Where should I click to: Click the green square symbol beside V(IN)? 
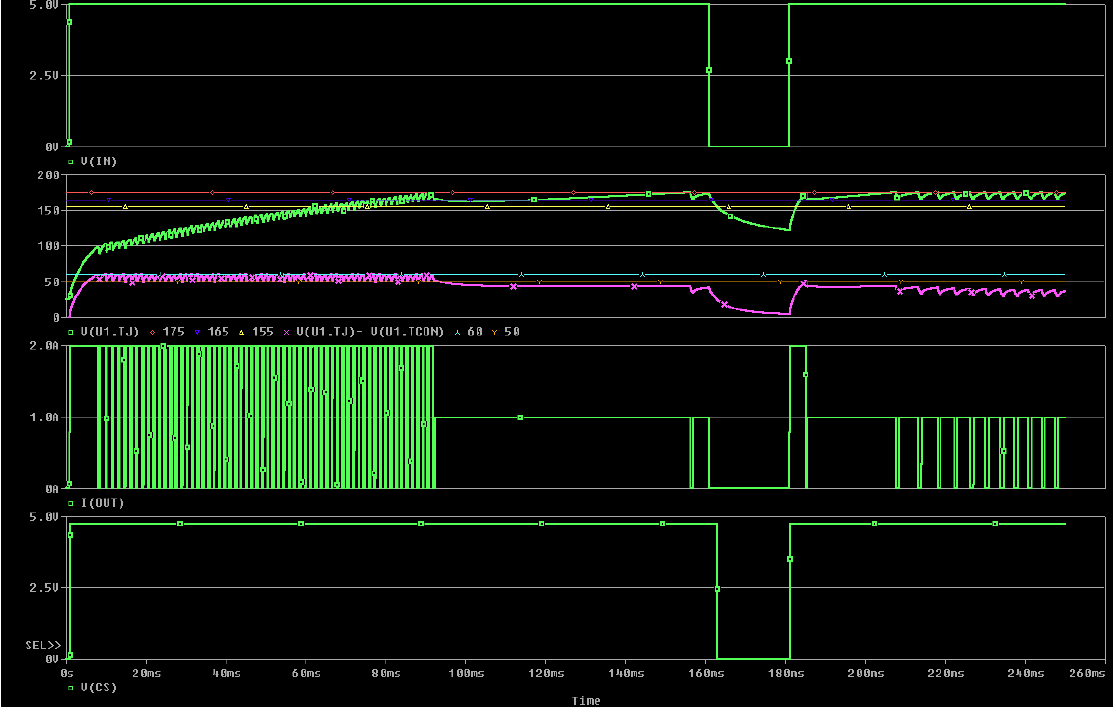[70, 161]
